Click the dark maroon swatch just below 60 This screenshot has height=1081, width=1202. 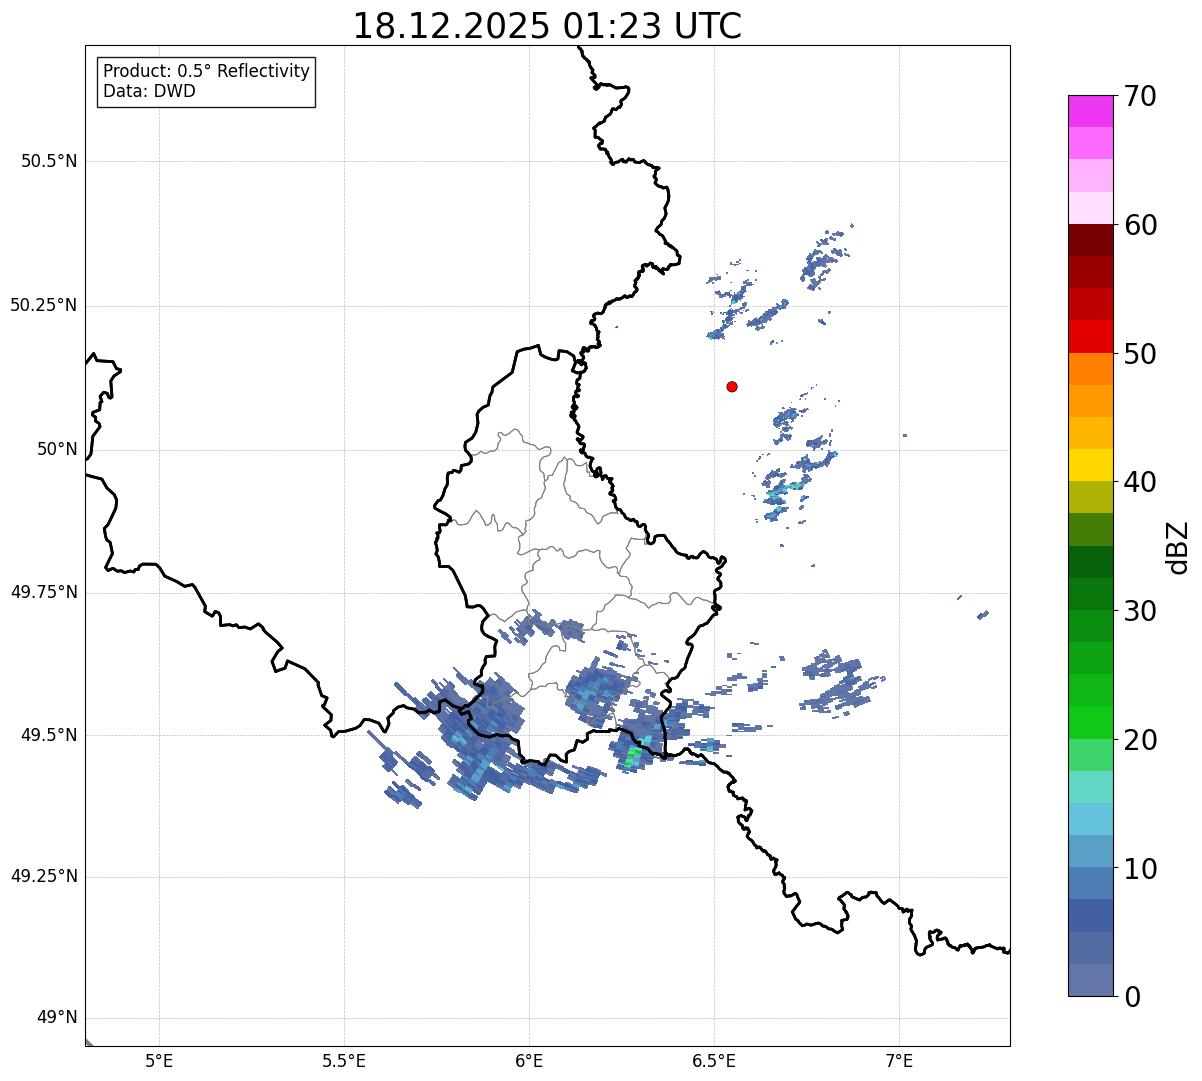coord(1090,240)
